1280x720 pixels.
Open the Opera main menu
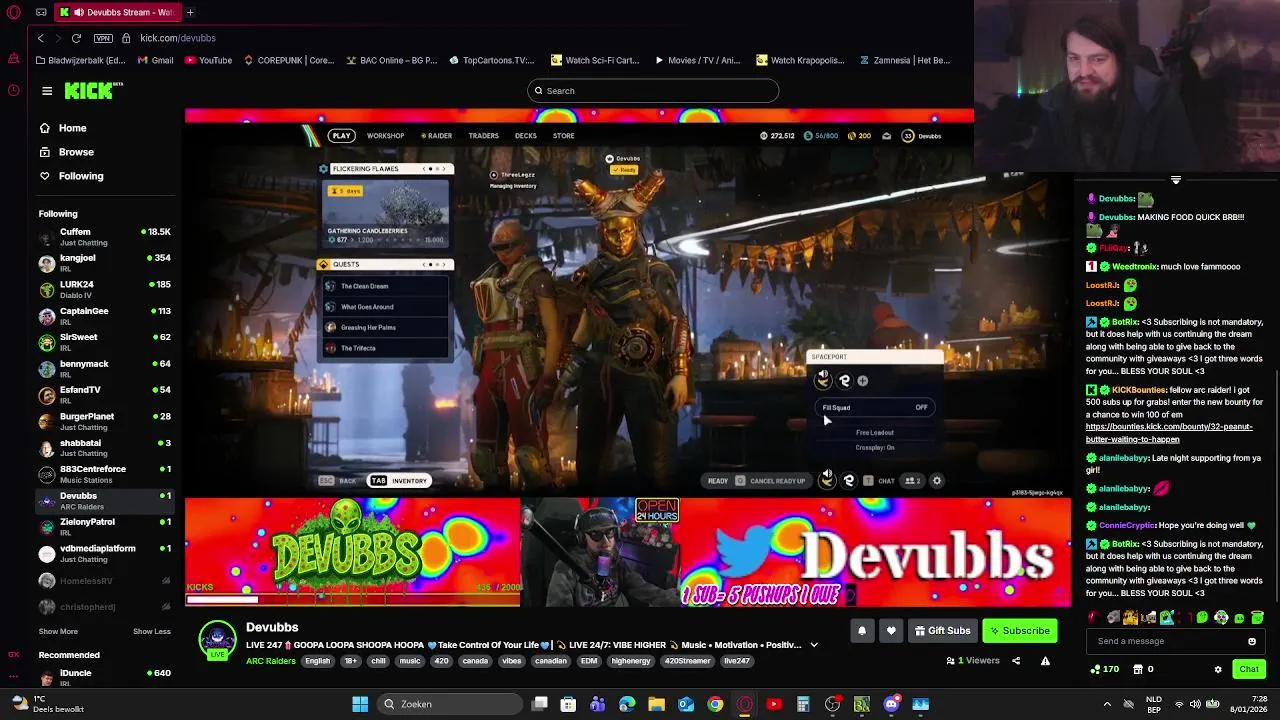[x=14, y=12]
